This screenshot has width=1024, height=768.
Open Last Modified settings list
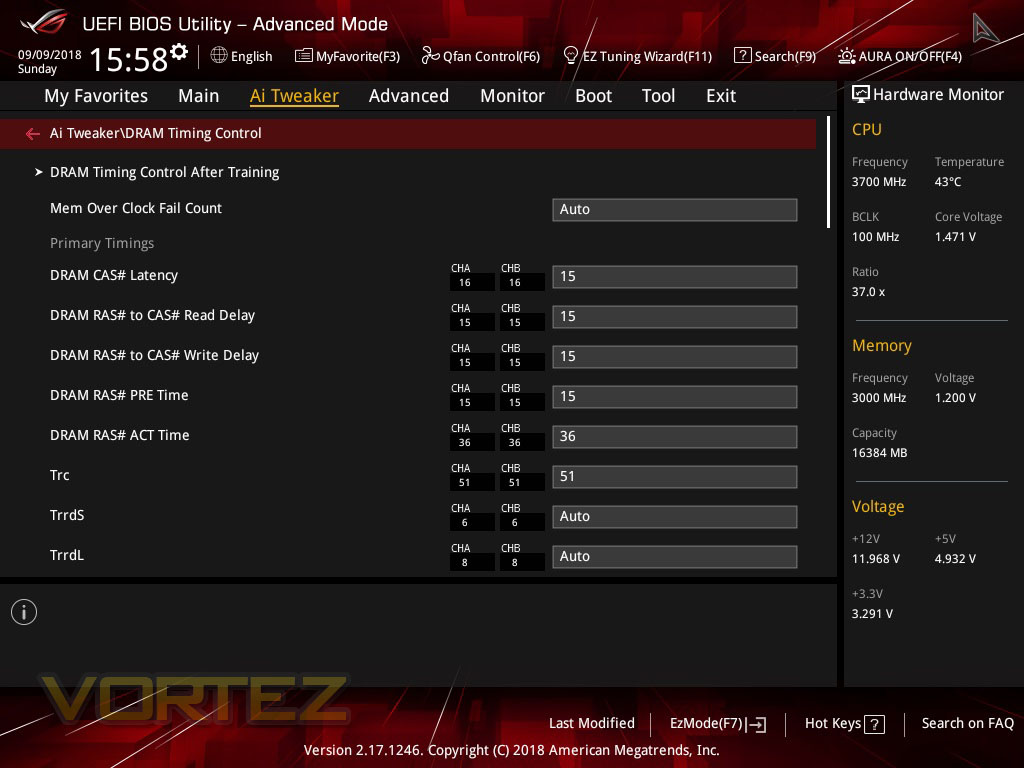click(591, 723)
